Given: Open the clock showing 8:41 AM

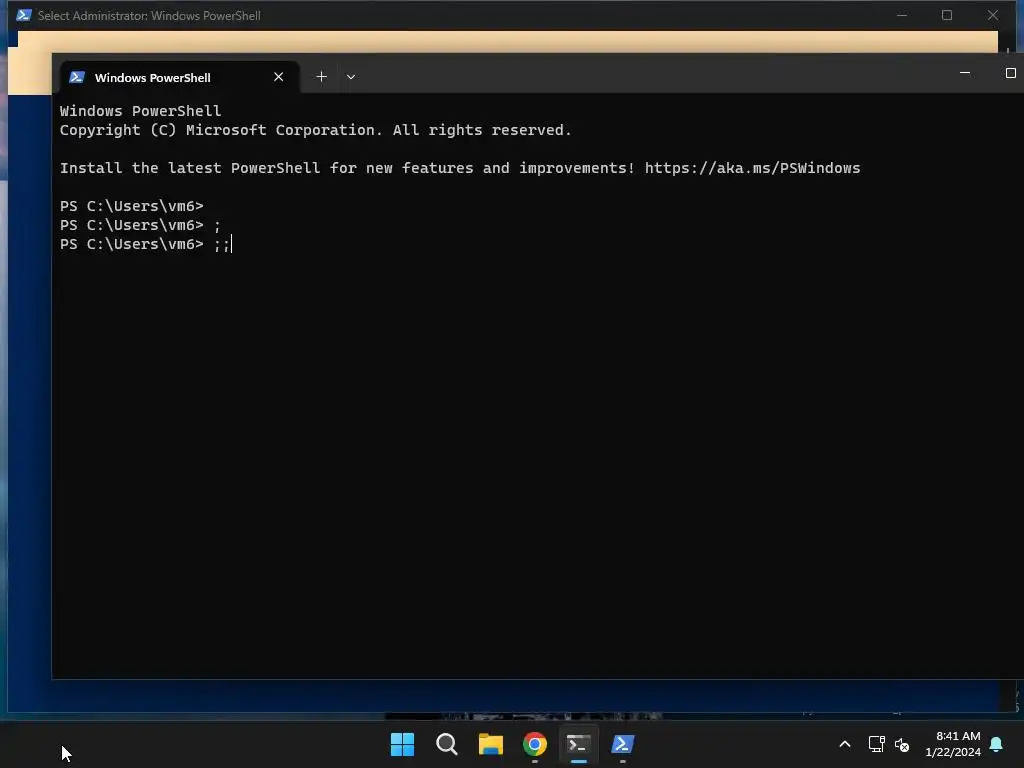Looking at the screenshot, I should click(x=953, y=744).
